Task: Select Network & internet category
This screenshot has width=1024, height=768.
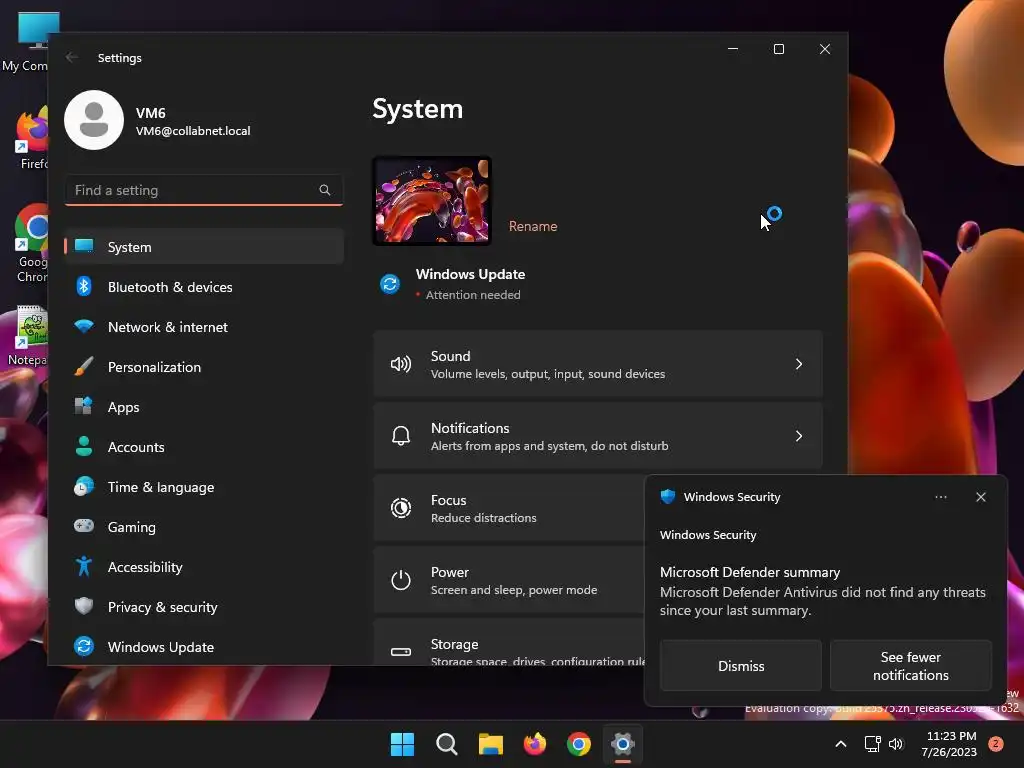Action: pos(204,327)
